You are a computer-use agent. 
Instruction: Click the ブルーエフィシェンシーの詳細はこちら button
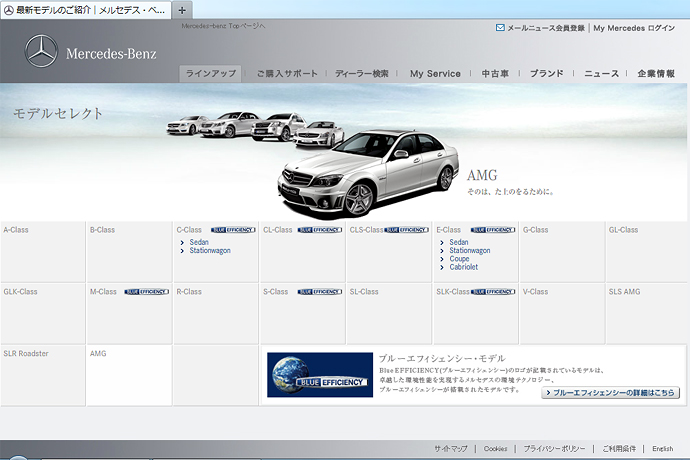611,393
